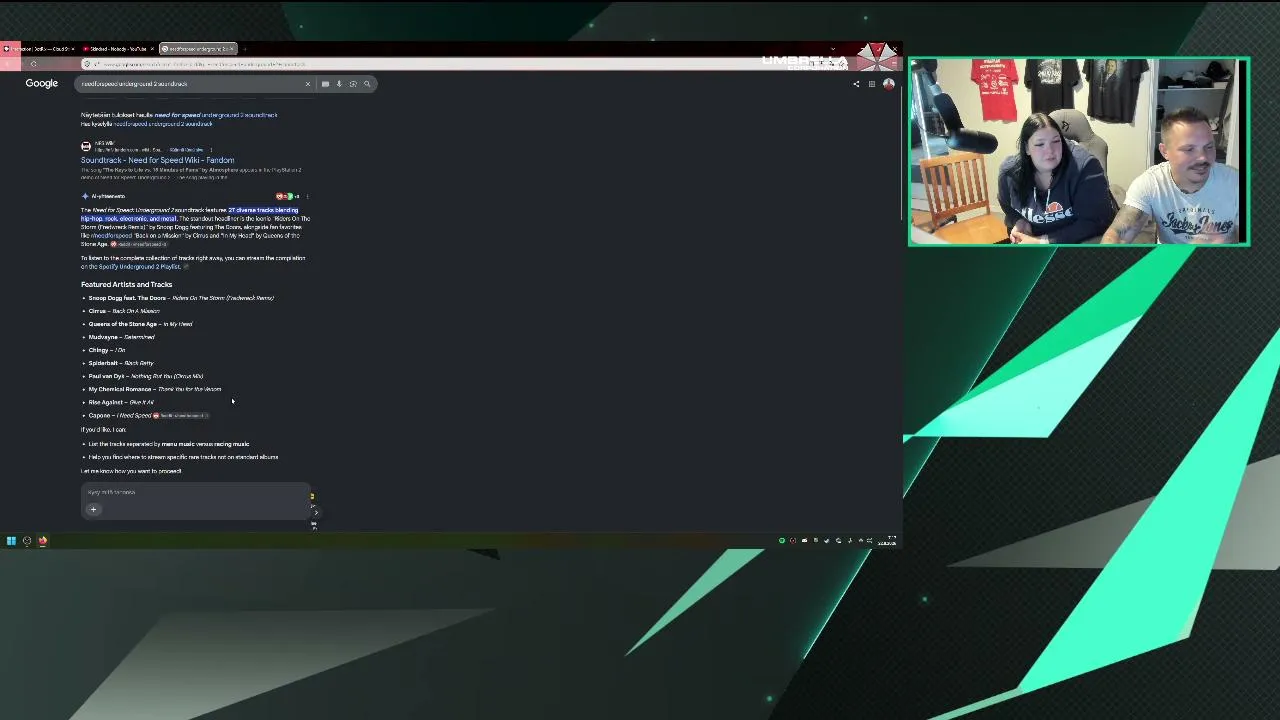Add attachment with the plus button
This screenshot has height=720, width=1280.
point(93,510)
